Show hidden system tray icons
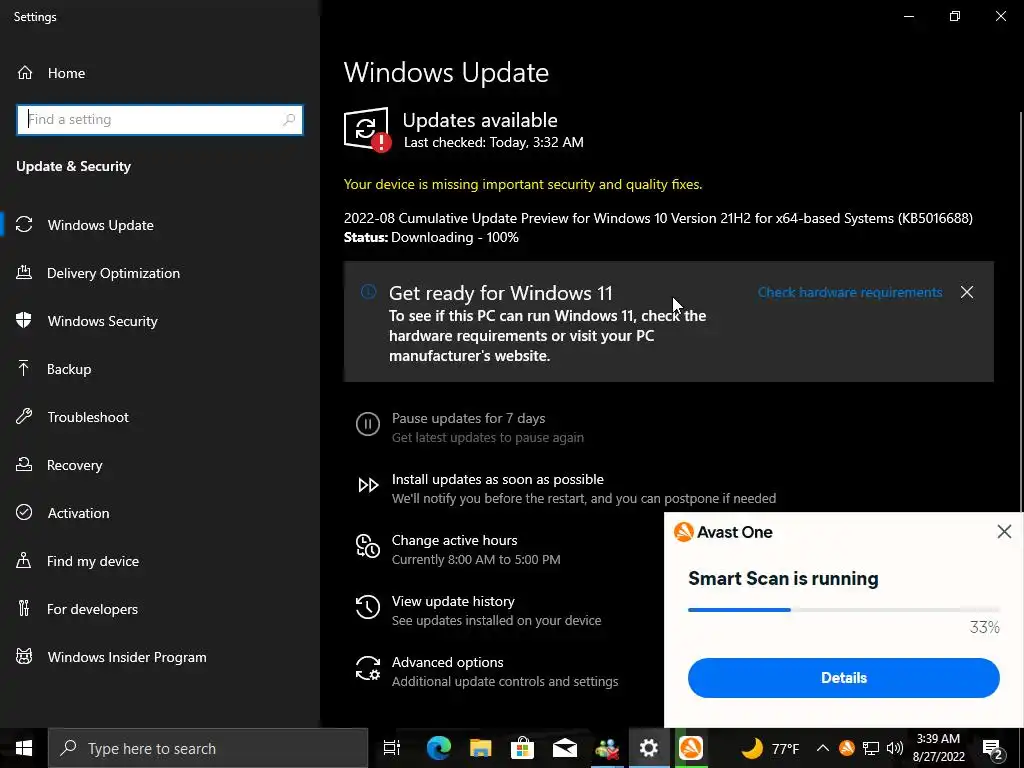This screenshot has width=1024, height=768. tap(823, 748)
